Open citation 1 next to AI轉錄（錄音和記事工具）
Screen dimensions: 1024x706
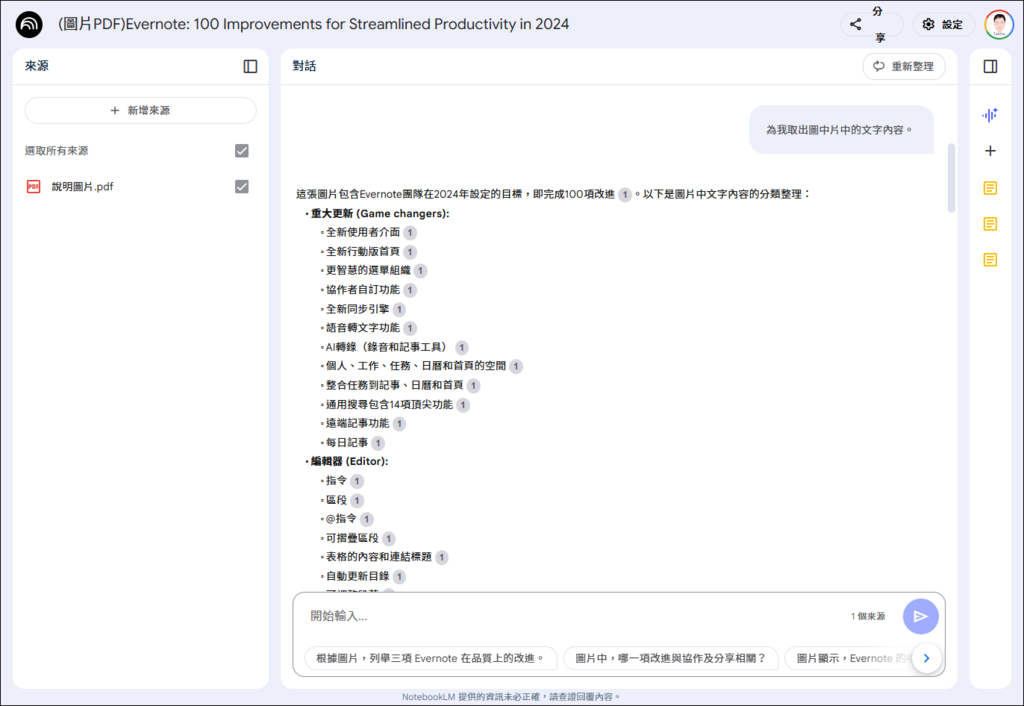[x=461, y=347]
